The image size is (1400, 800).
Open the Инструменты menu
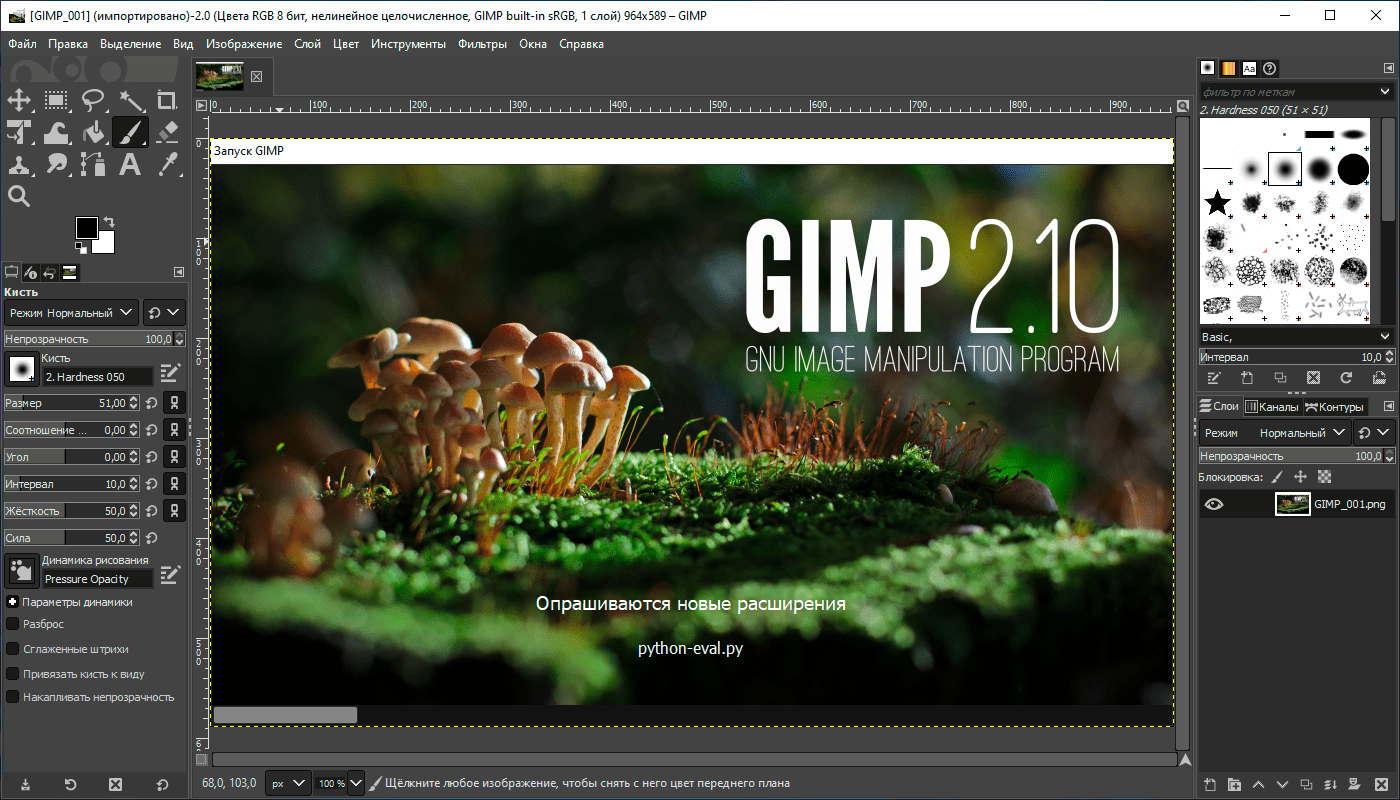tap(408, 44)
